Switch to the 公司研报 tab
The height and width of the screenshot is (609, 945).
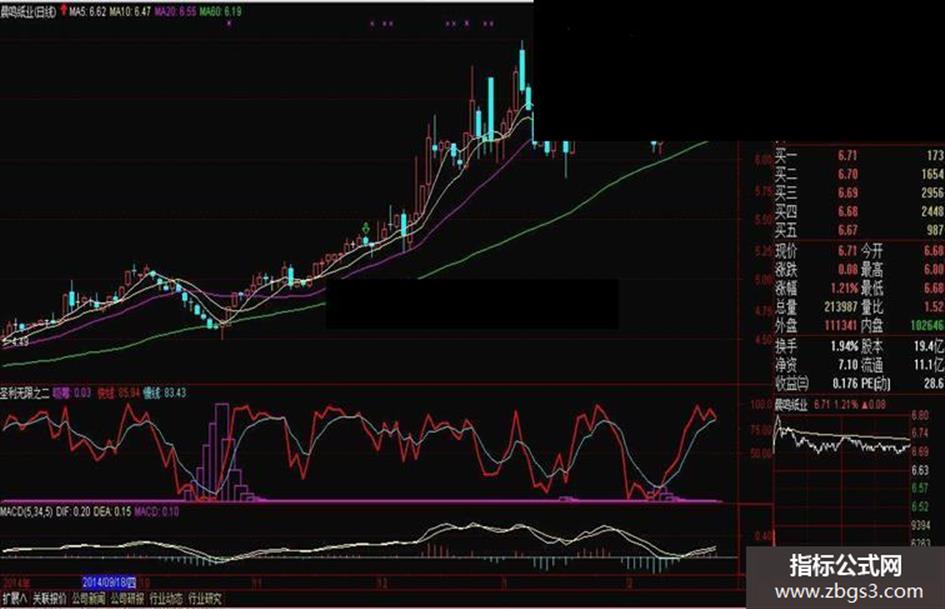(127, 599)
